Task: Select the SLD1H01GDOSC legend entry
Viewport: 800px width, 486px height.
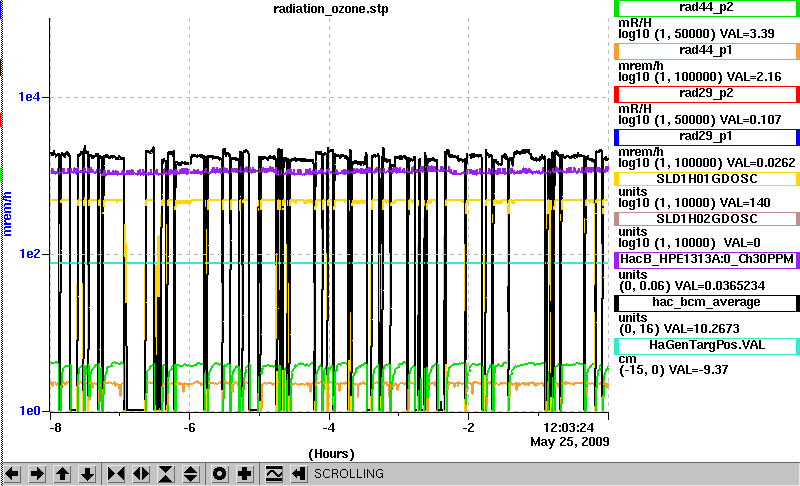Action: click(x=707, y=179)
